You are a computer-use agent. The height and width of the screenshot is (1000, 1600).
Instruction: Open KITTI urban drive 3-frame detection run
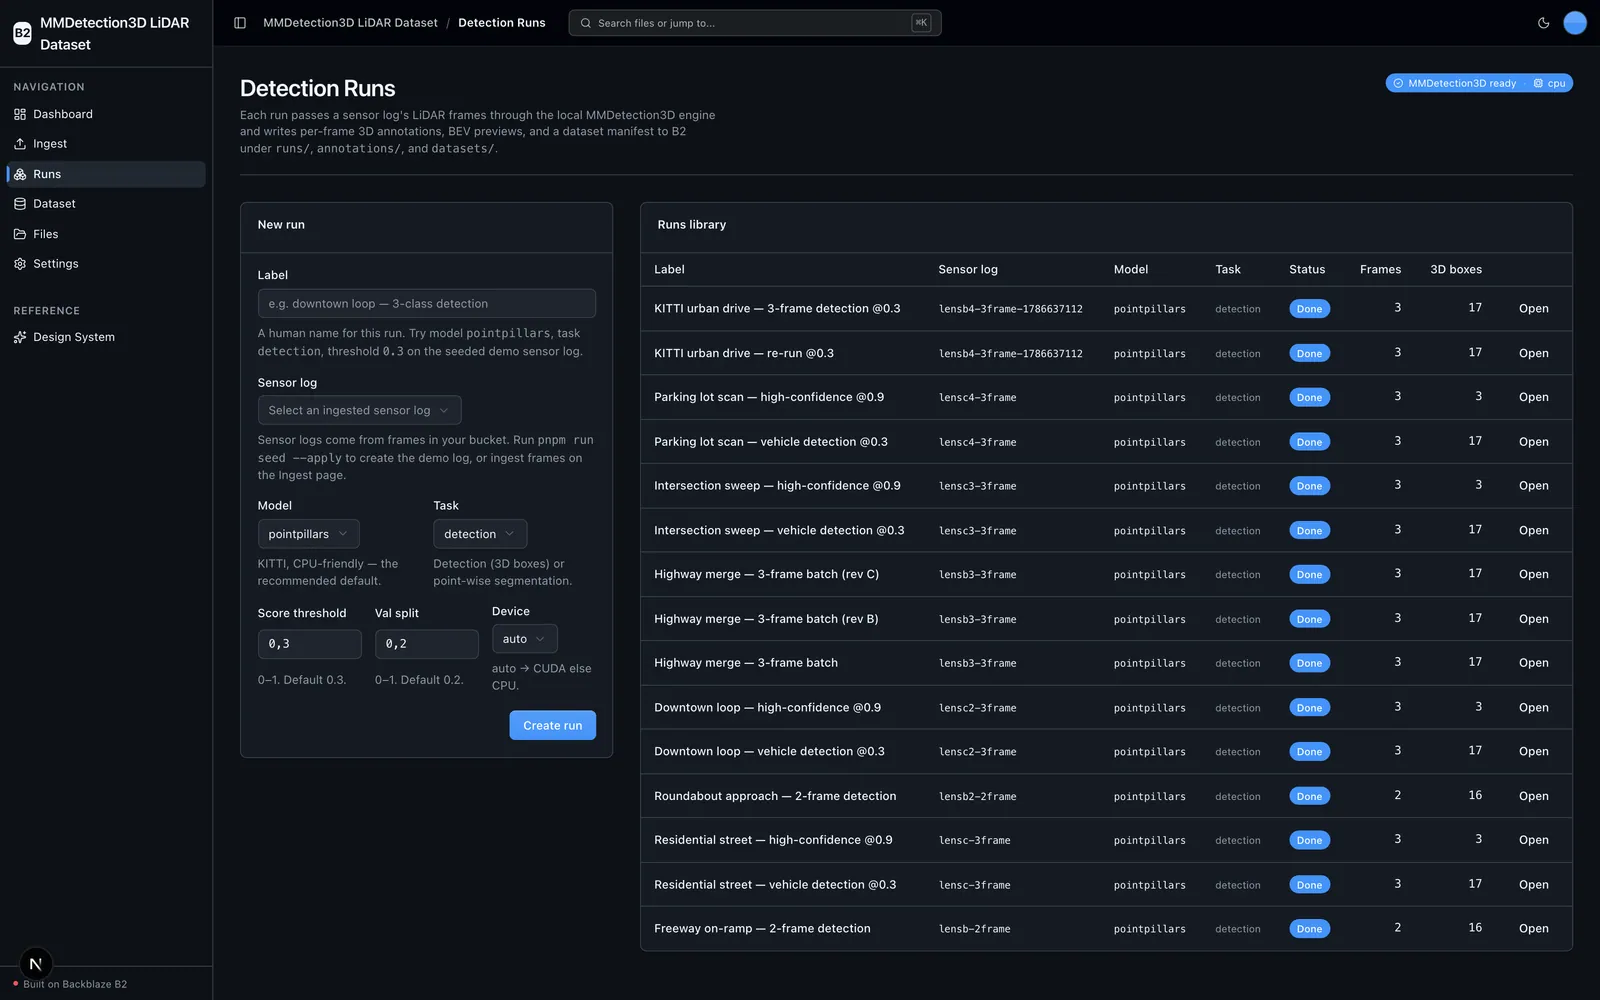(x=1533, y=309)
